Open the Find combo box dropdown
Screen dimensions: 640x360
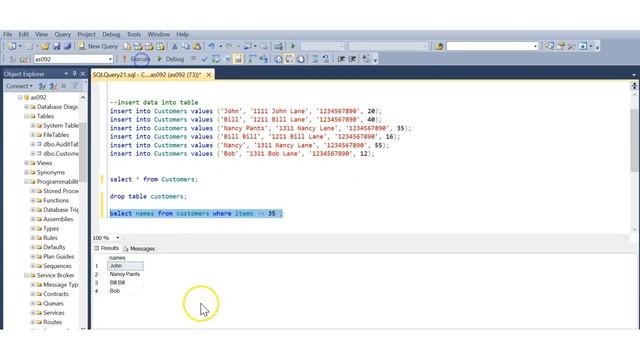[536, 46]
